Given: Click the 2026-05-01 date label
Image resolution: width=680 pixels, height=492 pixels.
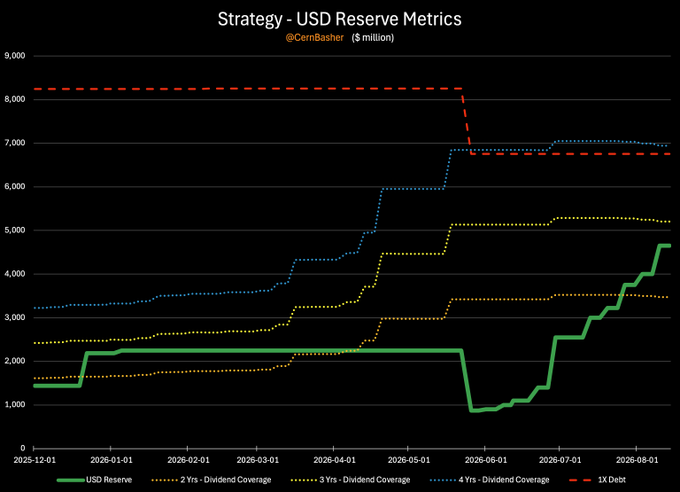Looking at the screenshot, I should coord(409,460).
